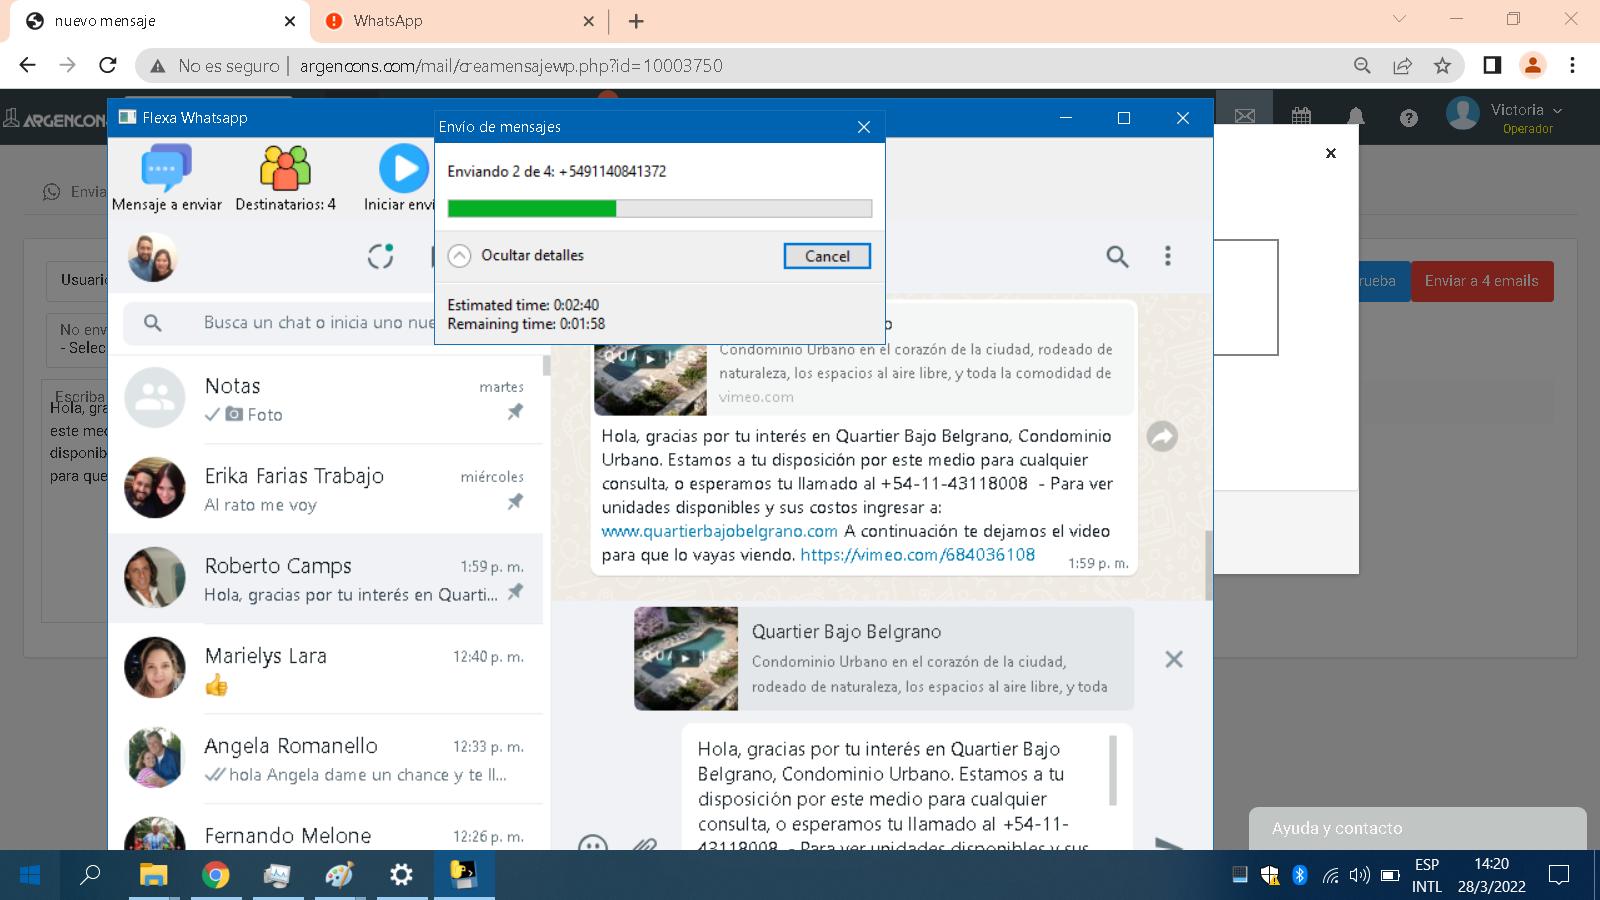Open Ayuda y contacto widget
Screen dimensions: 1600x900
click(x=1417, y=828)
